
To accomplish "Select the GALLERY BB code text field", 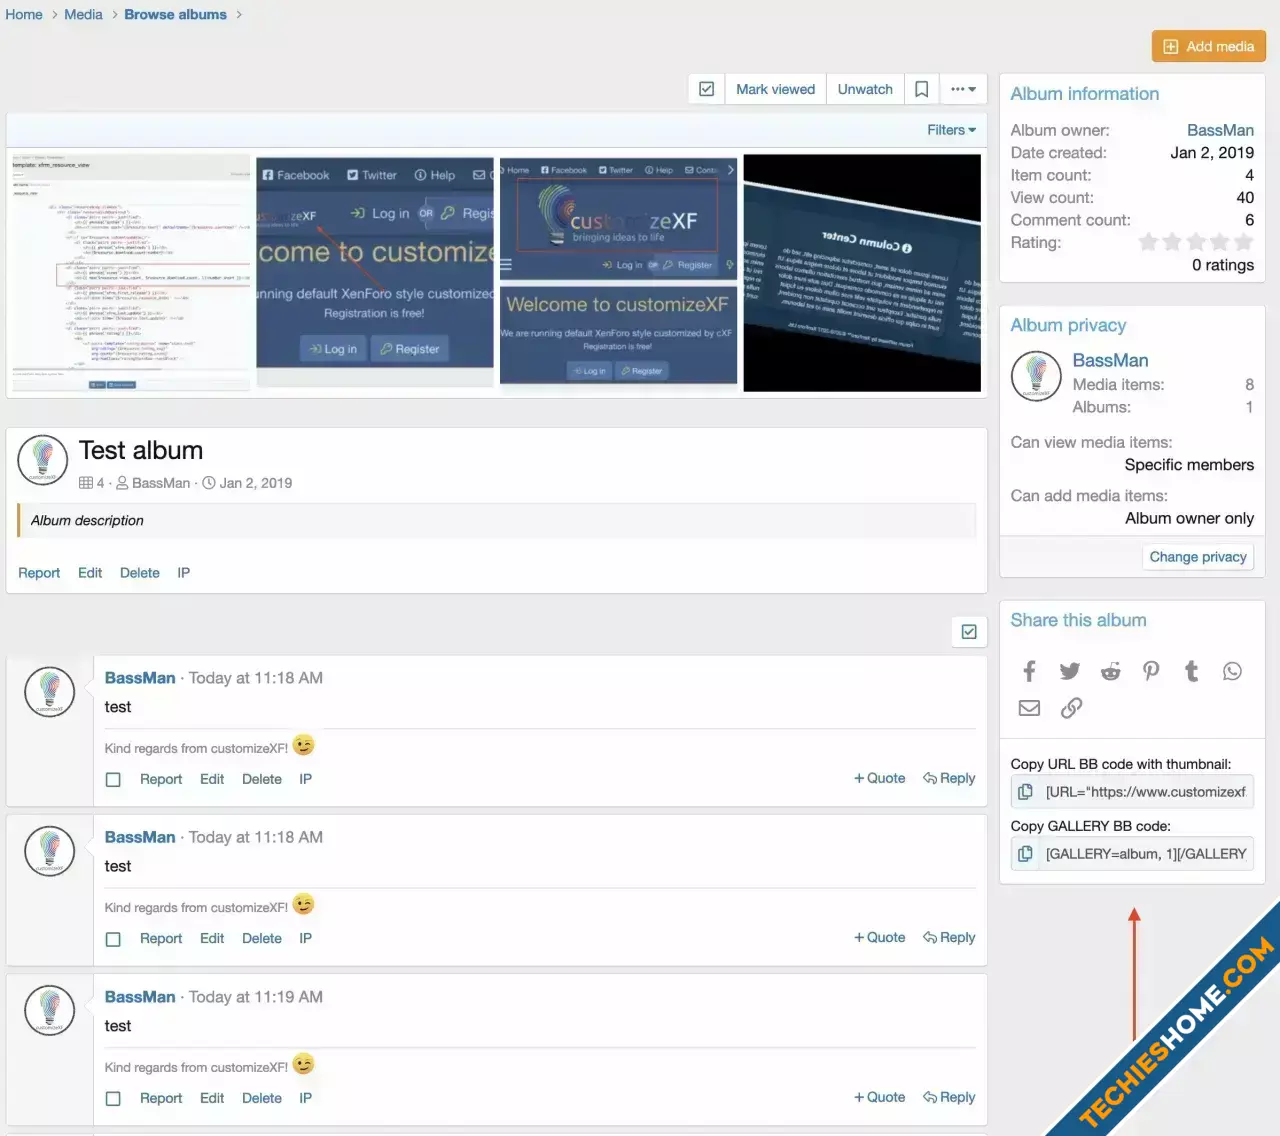I will [1146, 854].
